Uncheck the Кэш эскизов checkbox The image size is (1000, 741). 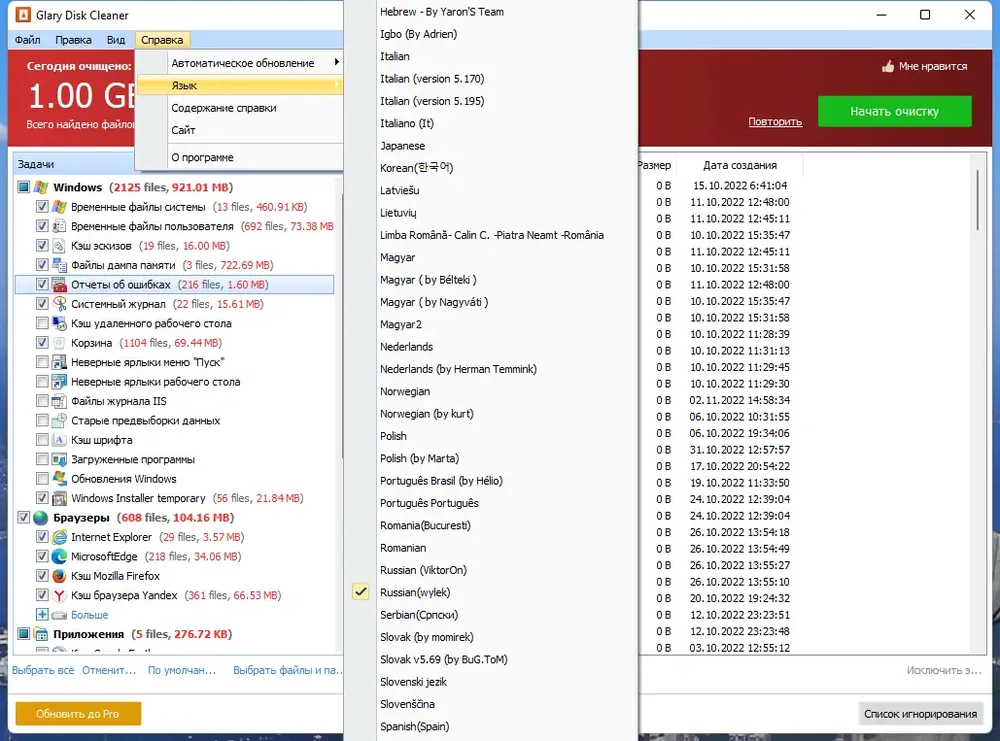[42, 246]
